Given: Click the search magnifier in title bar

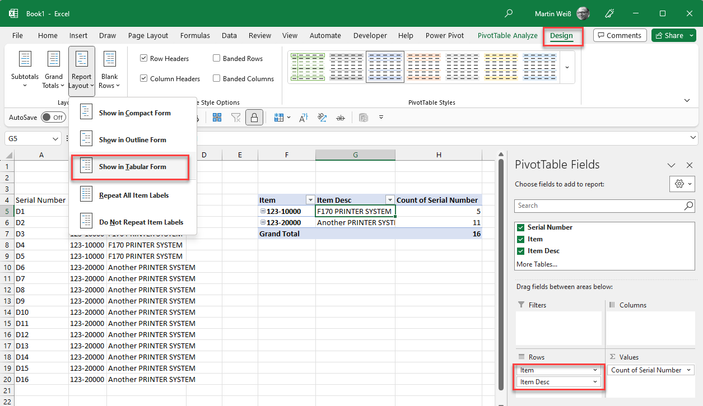Looking at the screenshot, I should [x=510, y=13].
